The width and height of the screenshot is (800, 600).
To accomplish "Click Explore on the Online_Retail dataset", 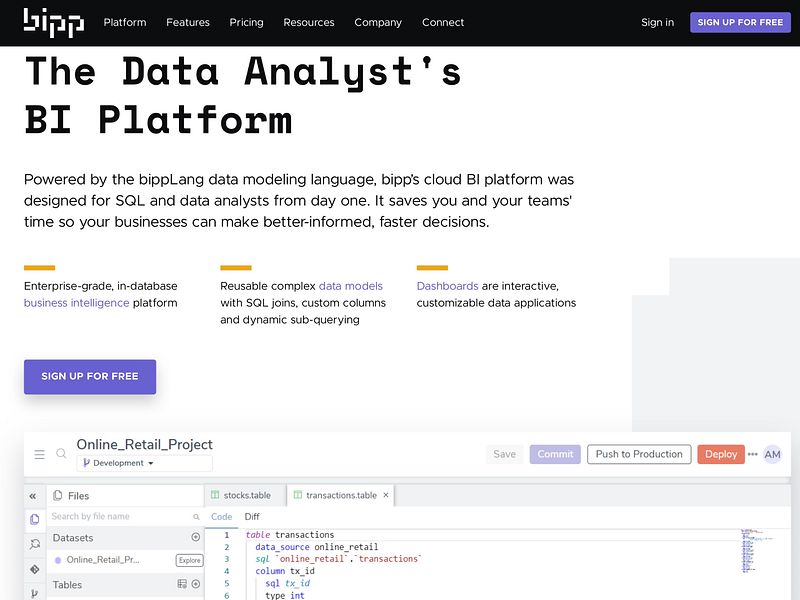I will click(x=189, y=560).
